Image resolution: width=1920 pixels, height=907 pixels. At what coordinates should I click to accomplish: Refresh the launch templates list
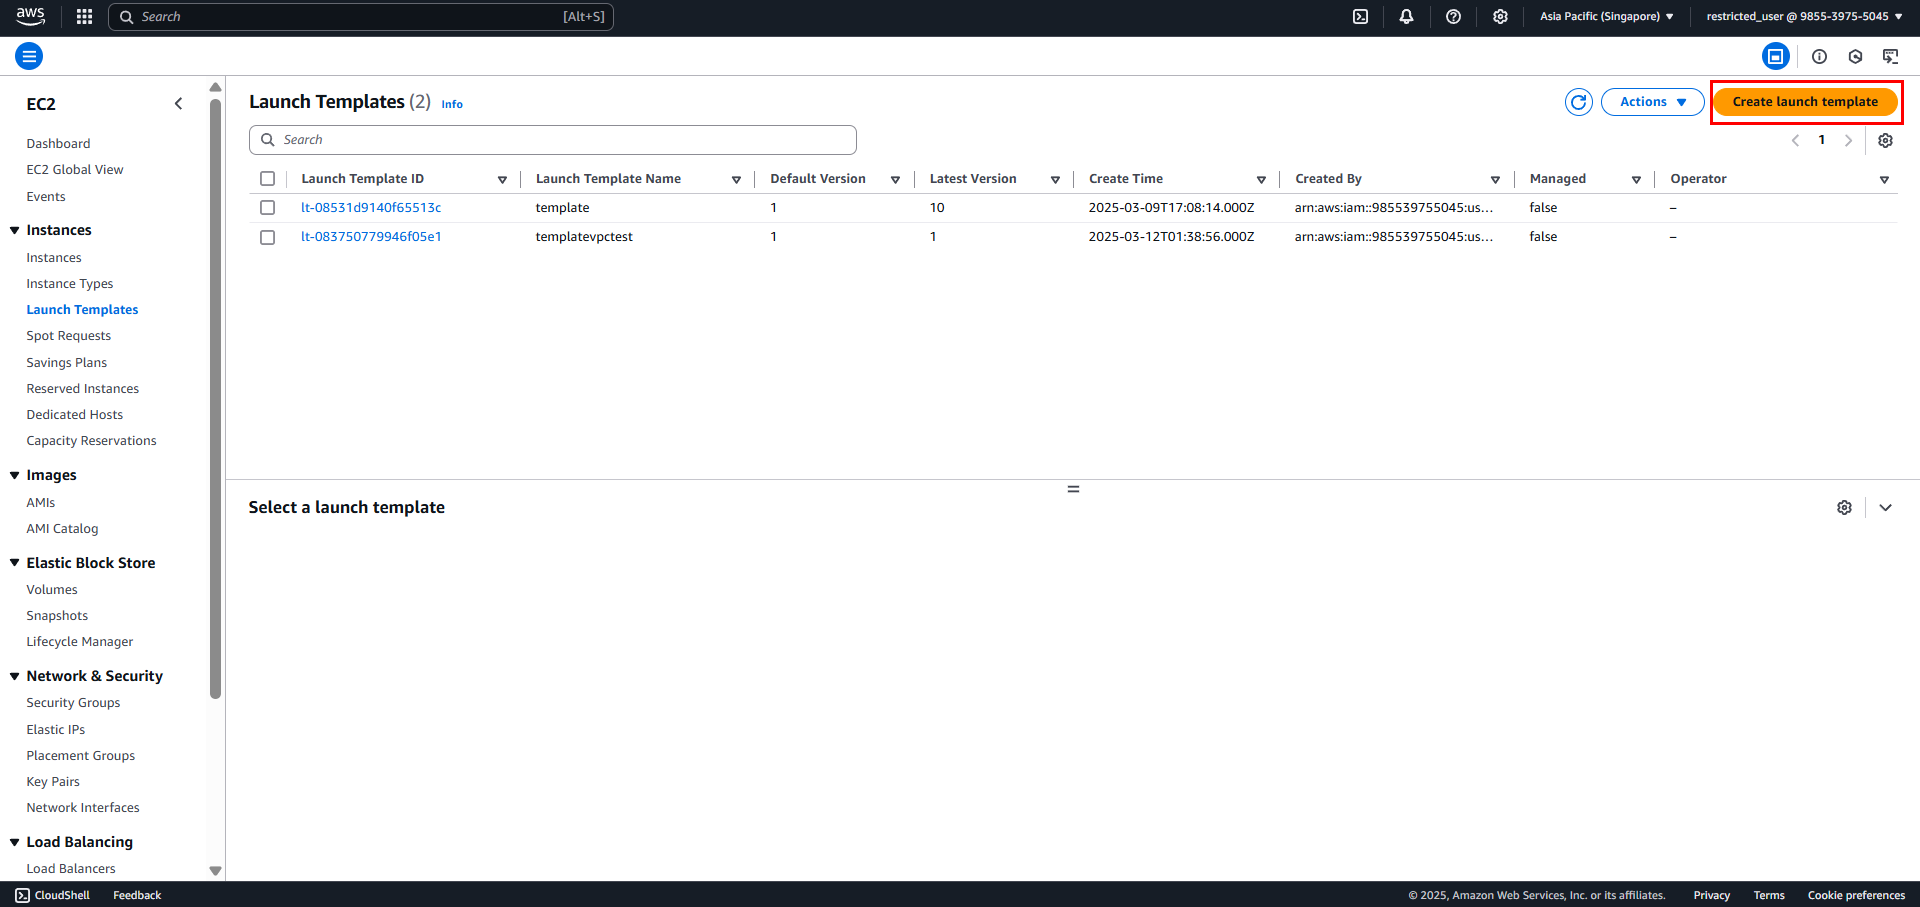point(1579,102)
